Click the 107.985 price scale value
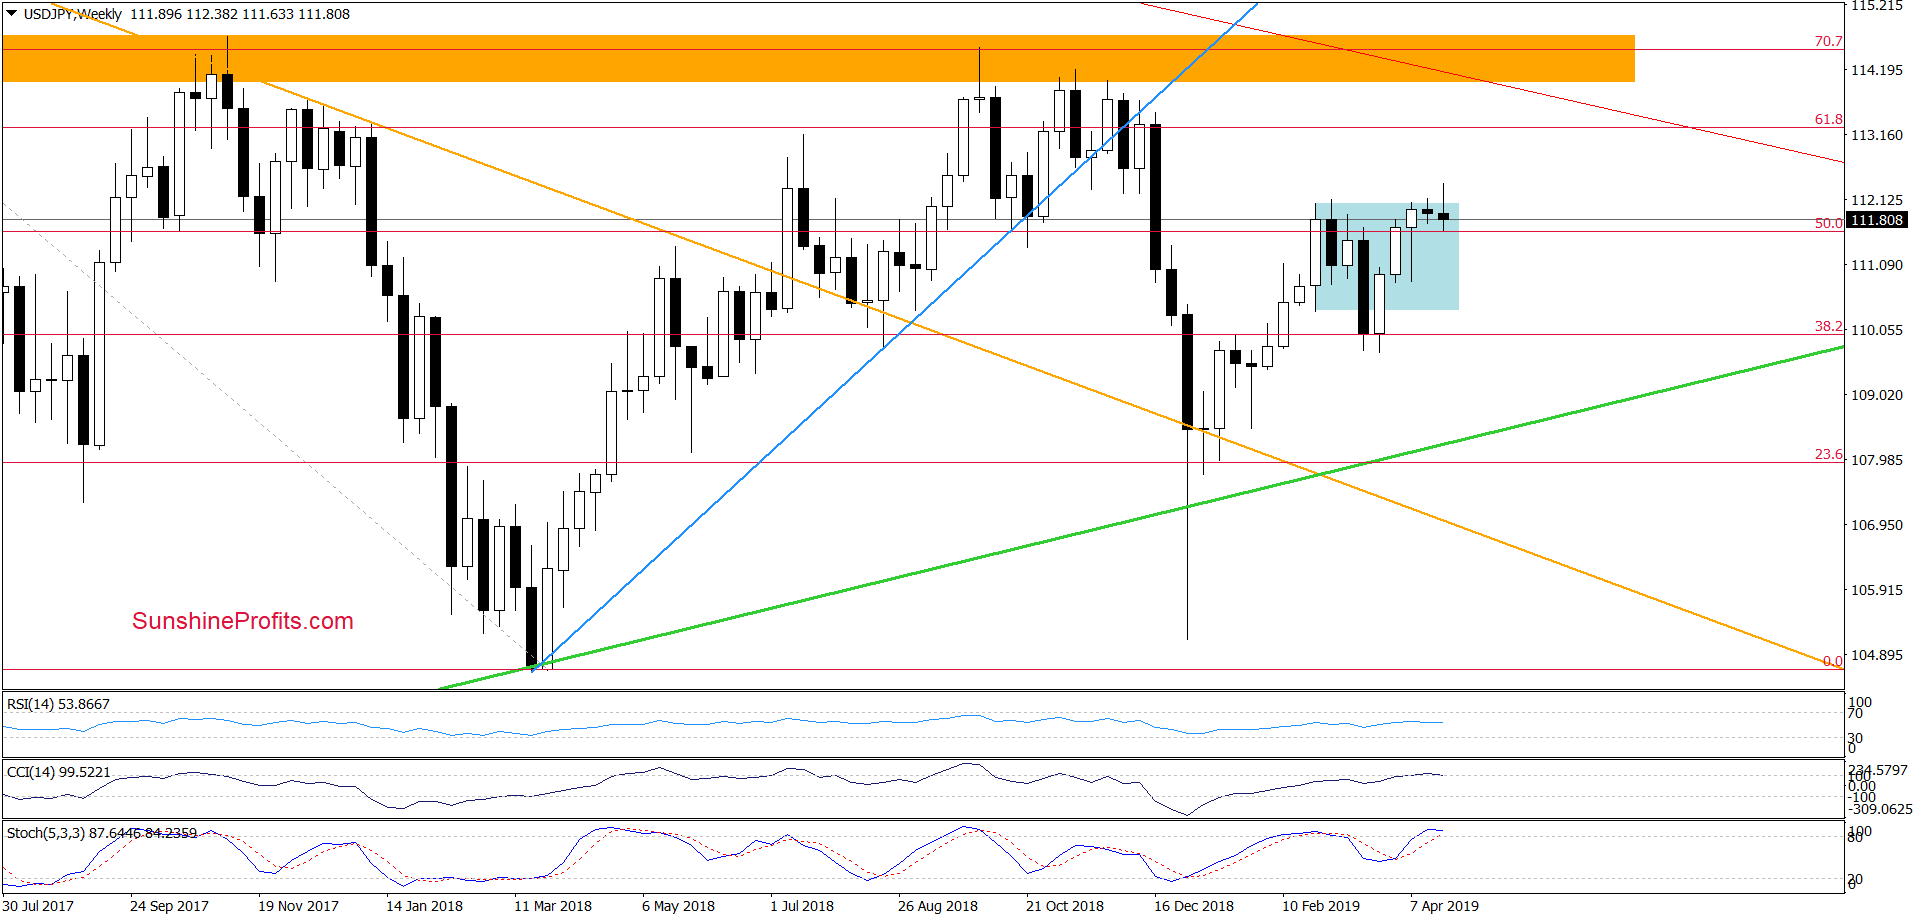 pyautogui.click(x=1877, y=460)
